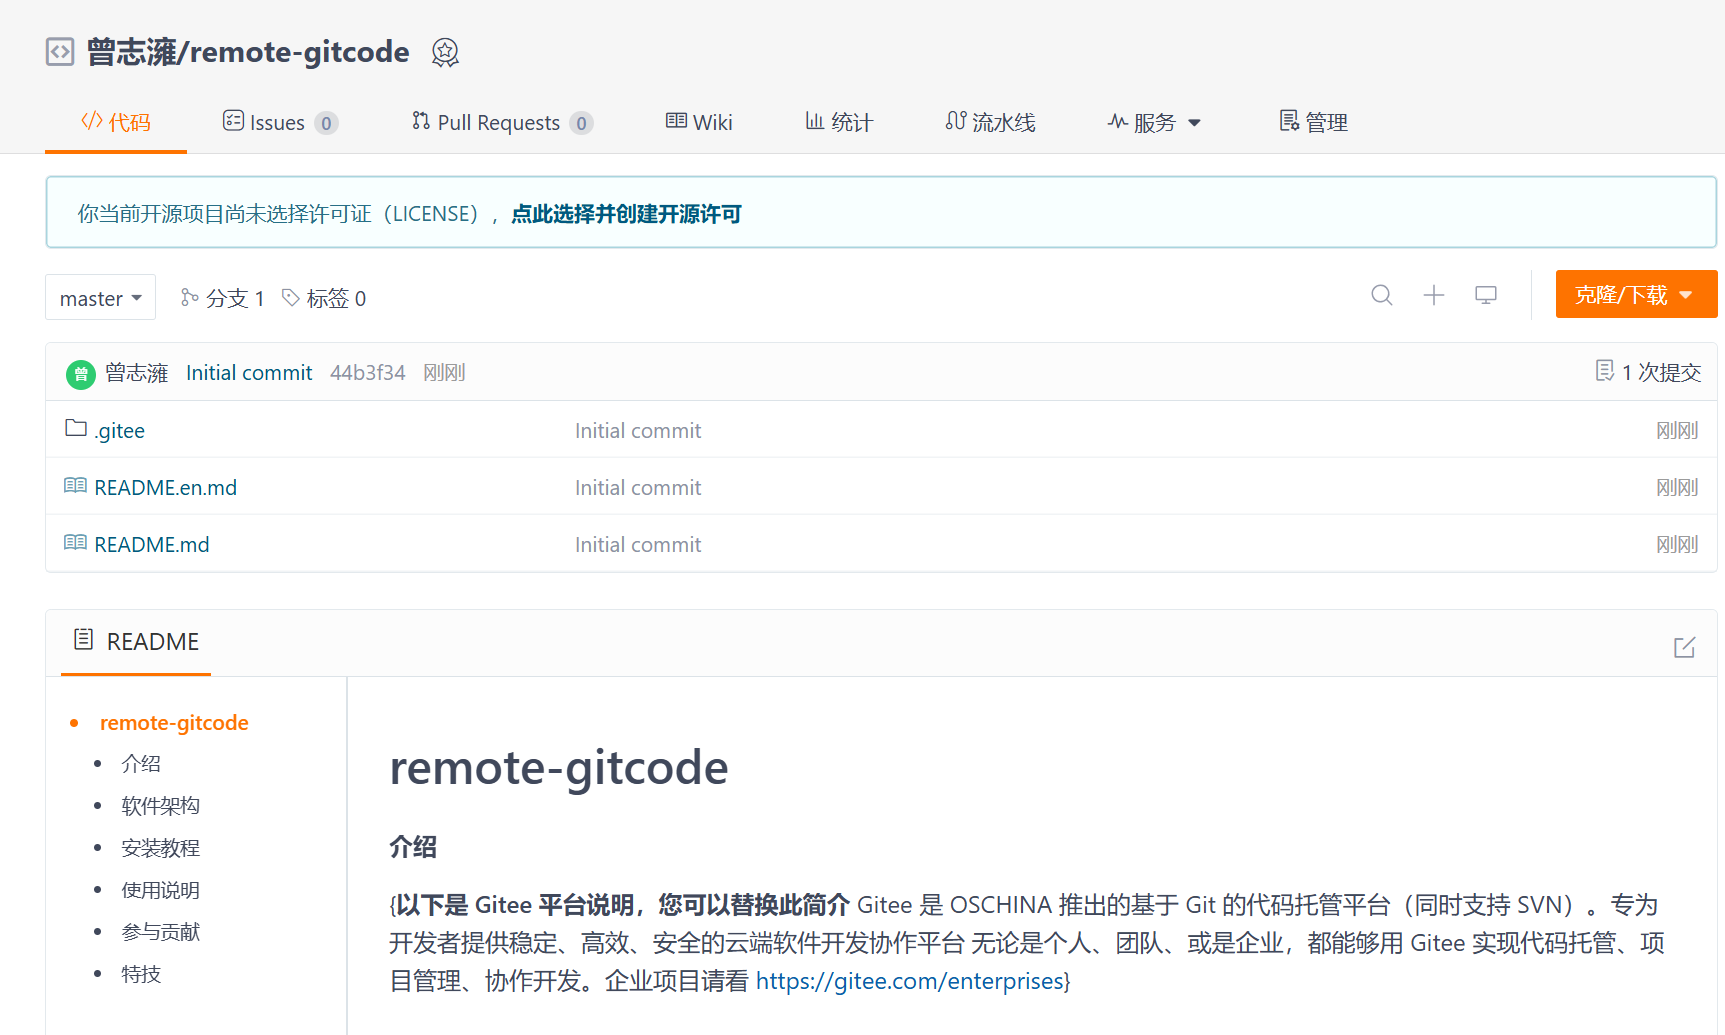This screenshot has height=1035, width=1725.
Task: Switch to the Issues tab
Action: pos(280,122)
